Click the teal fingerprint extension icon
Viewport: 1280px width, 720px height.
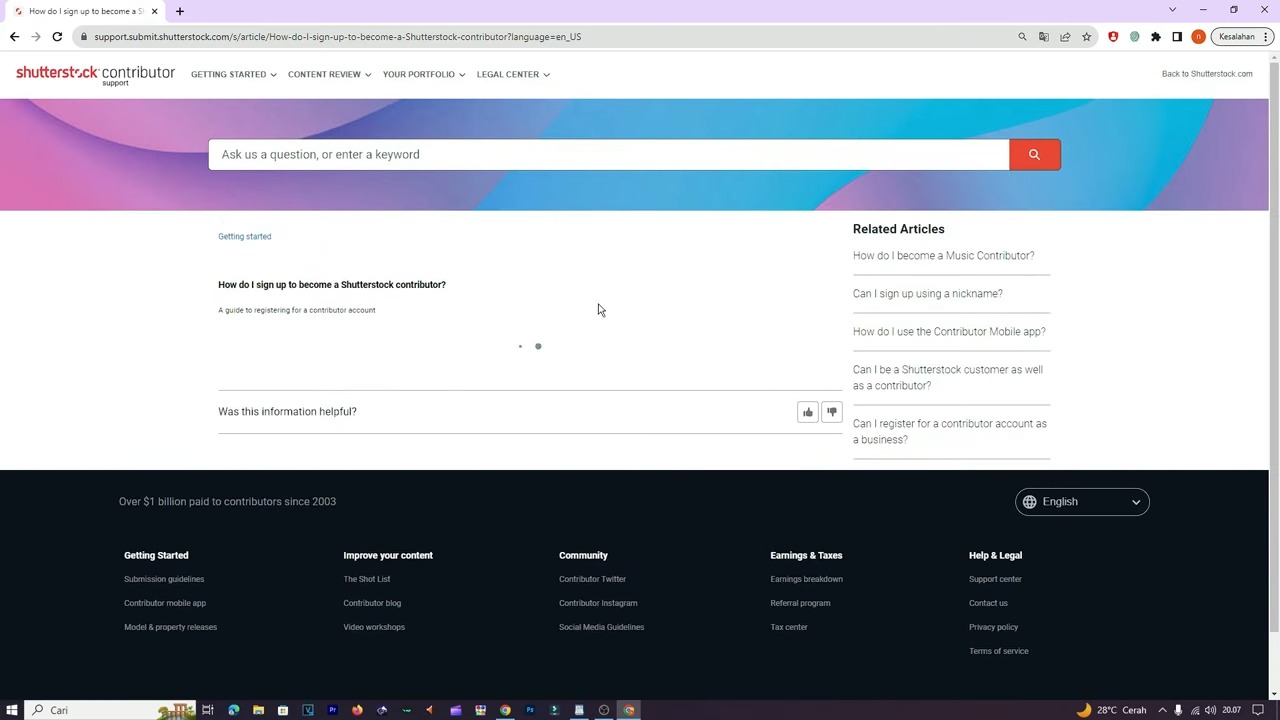coord(1134,37)
